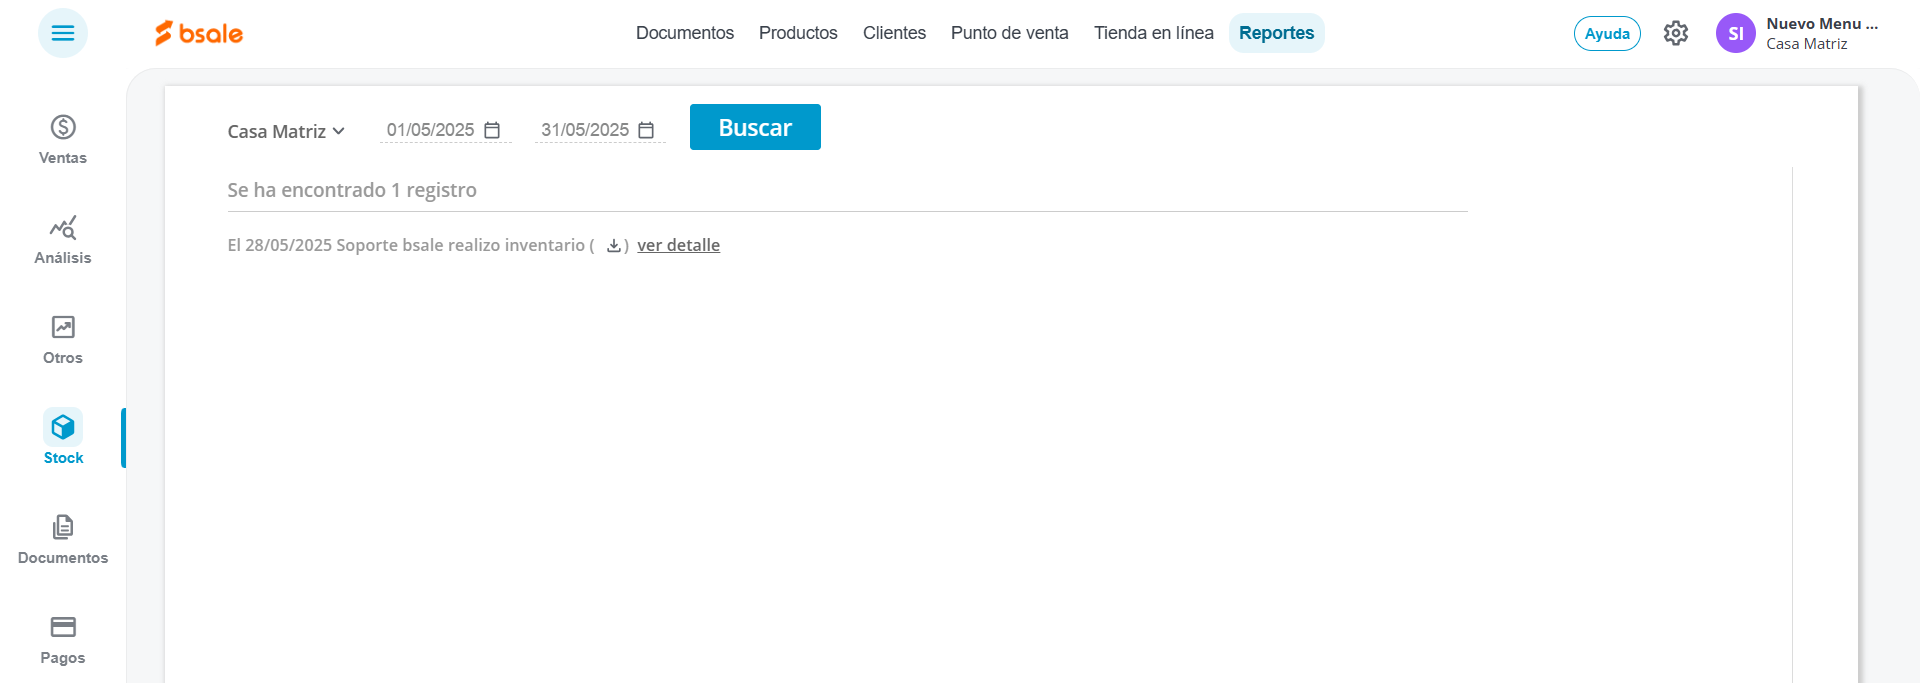Select Stock in the sidebar
1920x683 pixels.
(x=63, y=438)
